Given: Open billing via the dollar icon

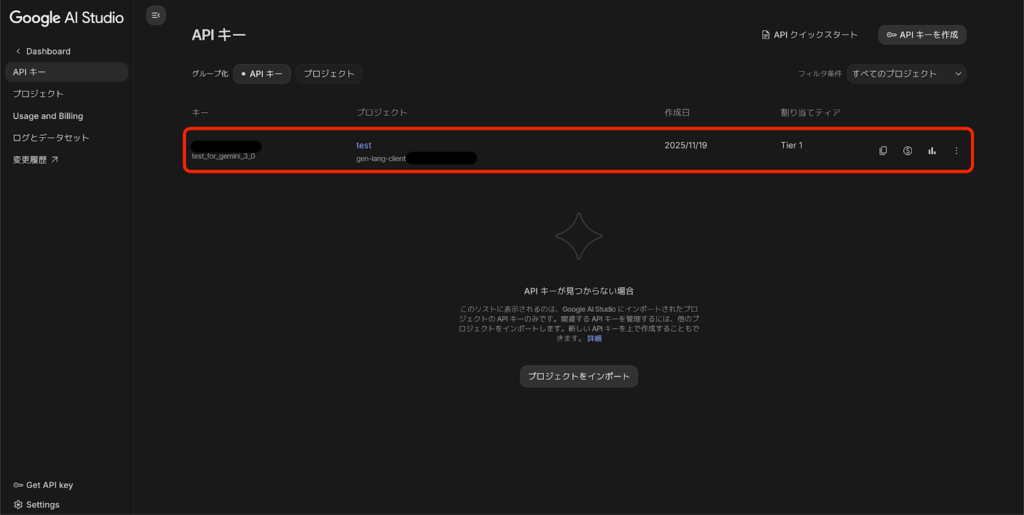Looking at the screenshot, I should 907,151.
